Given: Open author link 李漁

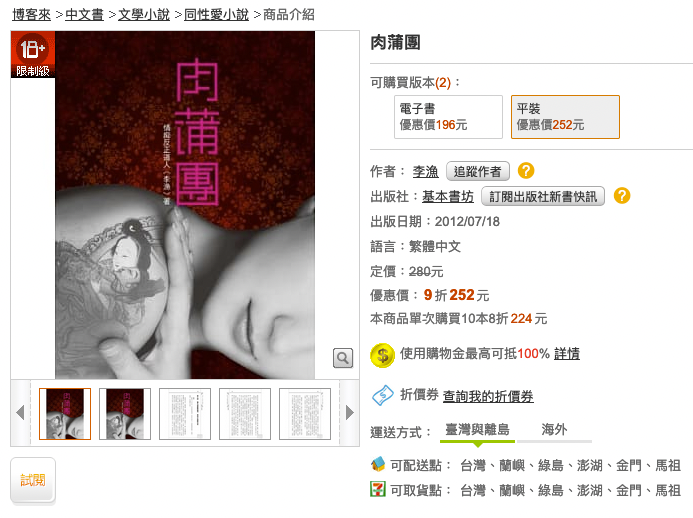Looking at the screenshot, I should (426, 171).
